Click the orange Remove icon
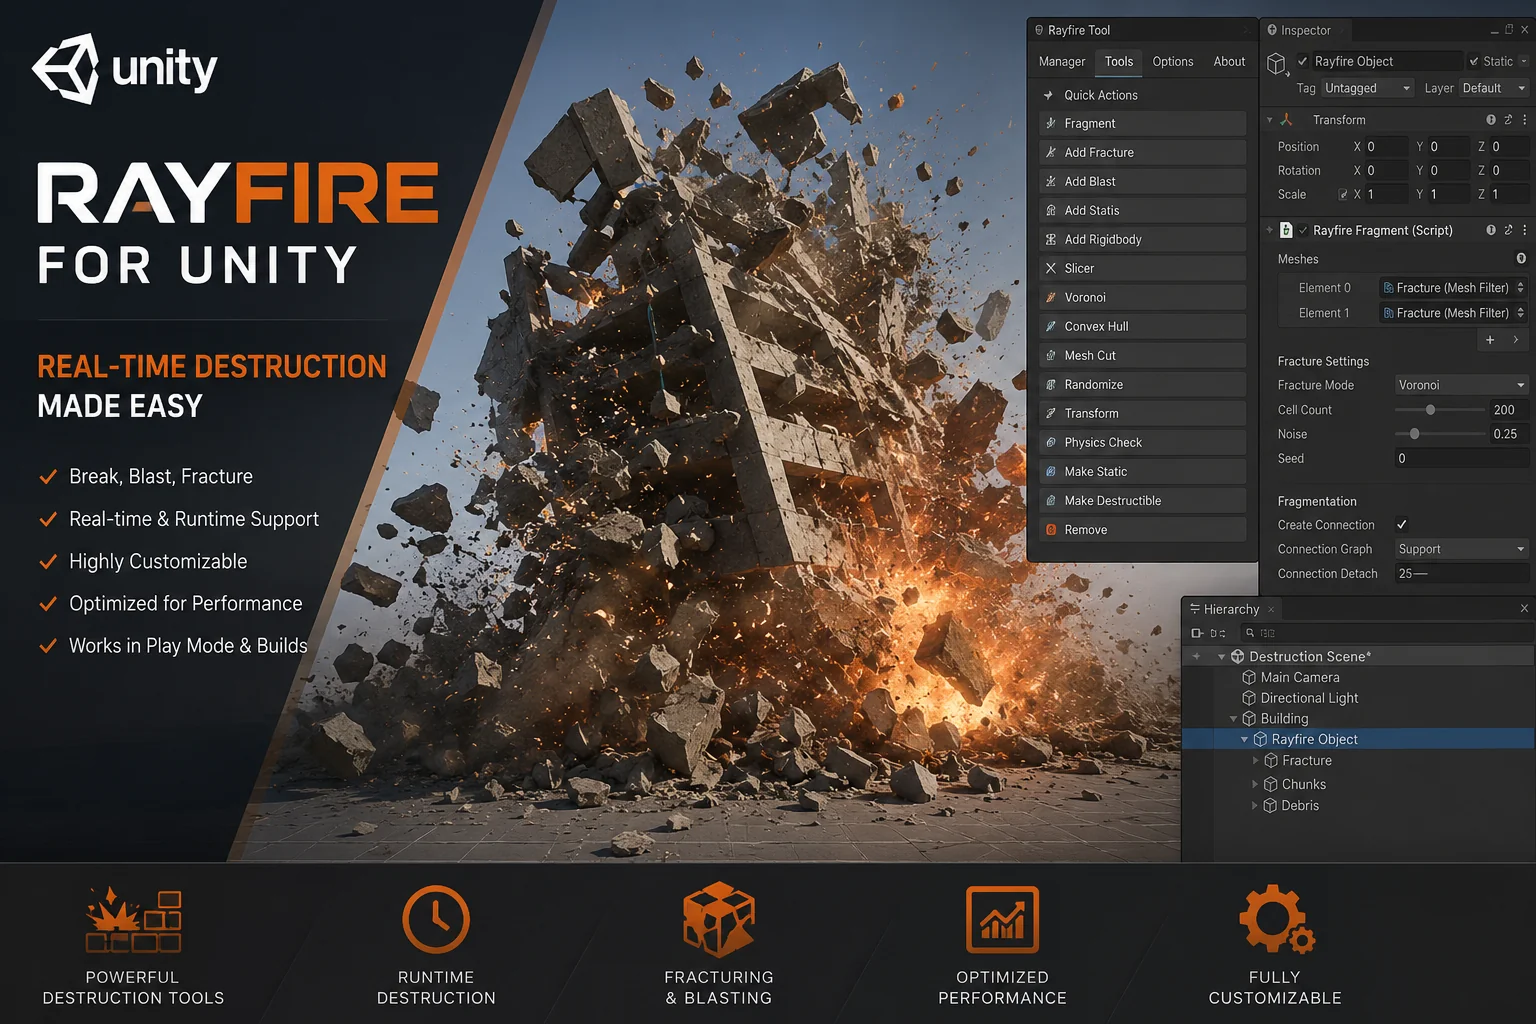 point(1051,529)
